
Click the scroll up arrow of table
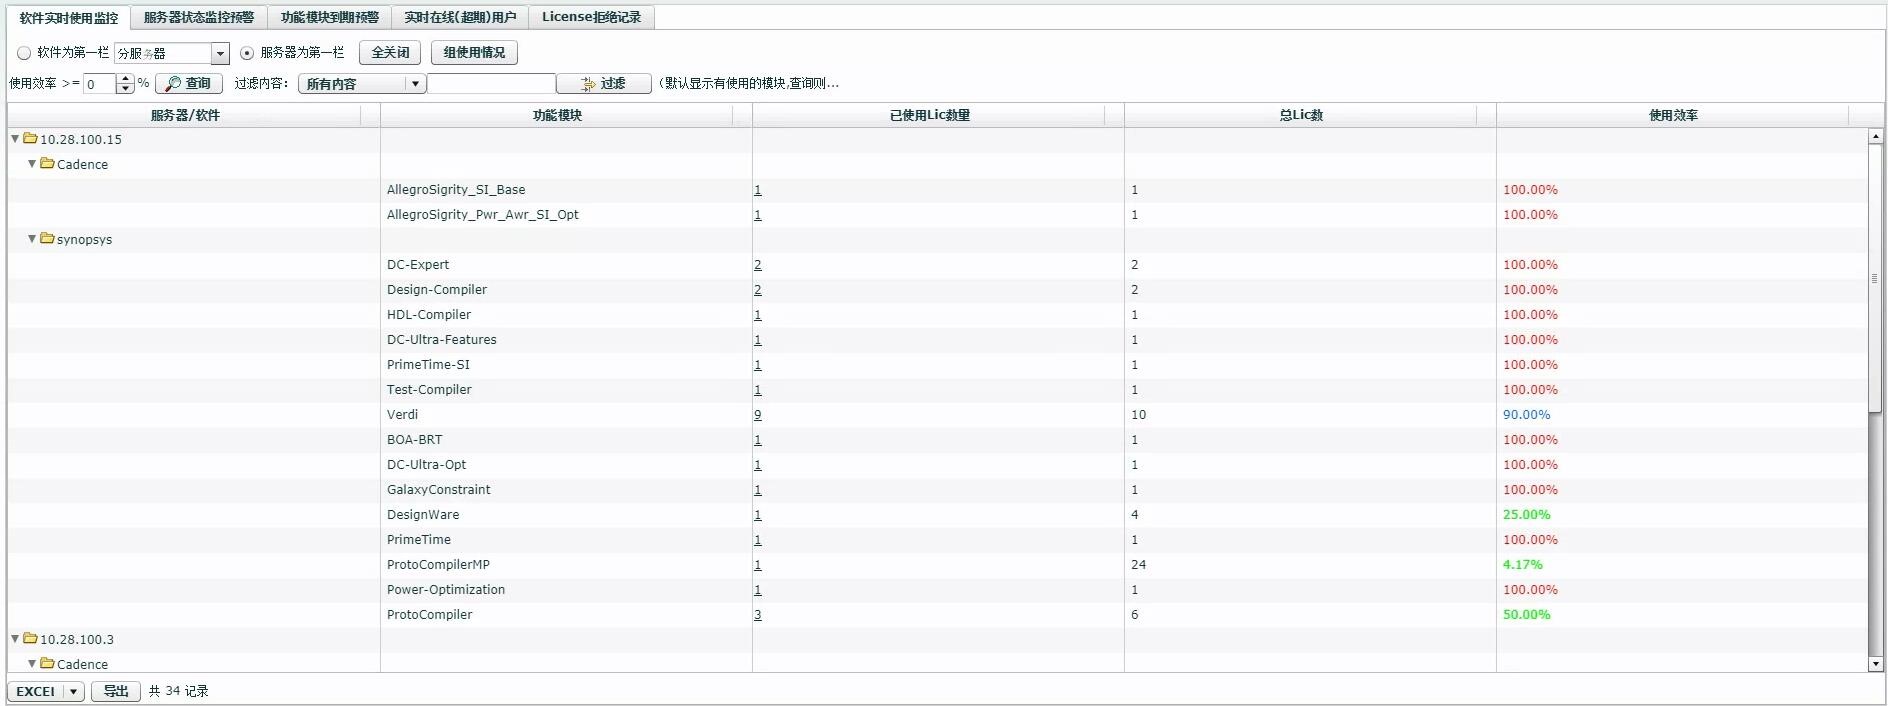pos(1875,136)
